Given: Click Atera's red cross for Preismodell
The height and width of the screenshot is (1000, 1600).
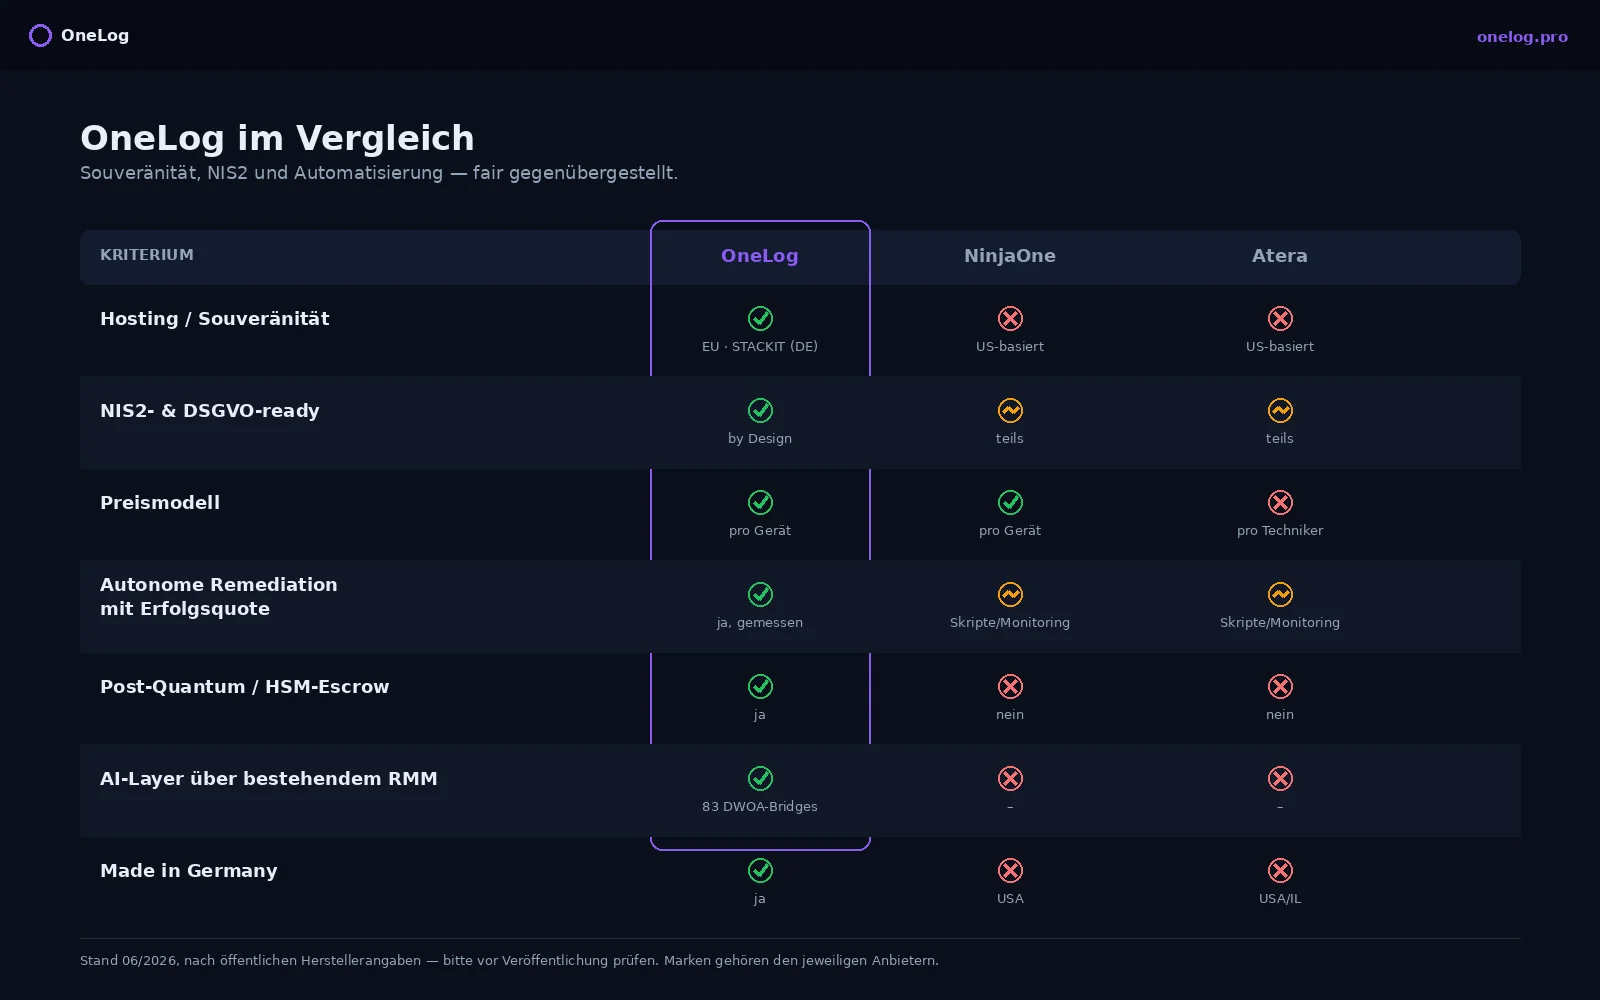Looking at the screenshot, I should click(1280, 502).
